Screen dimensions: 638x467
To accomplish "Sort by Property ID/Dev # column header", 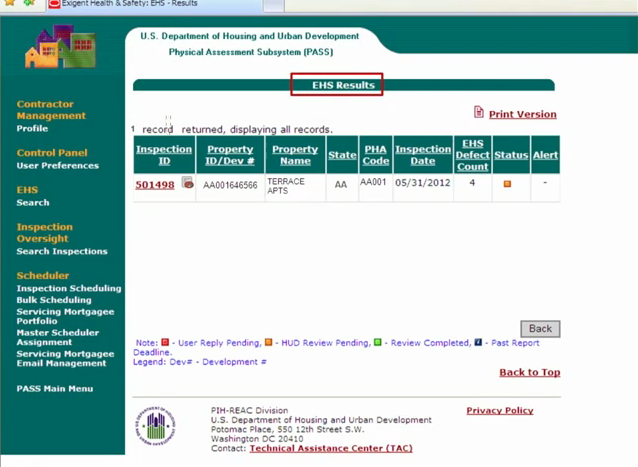I will [230, 155].
